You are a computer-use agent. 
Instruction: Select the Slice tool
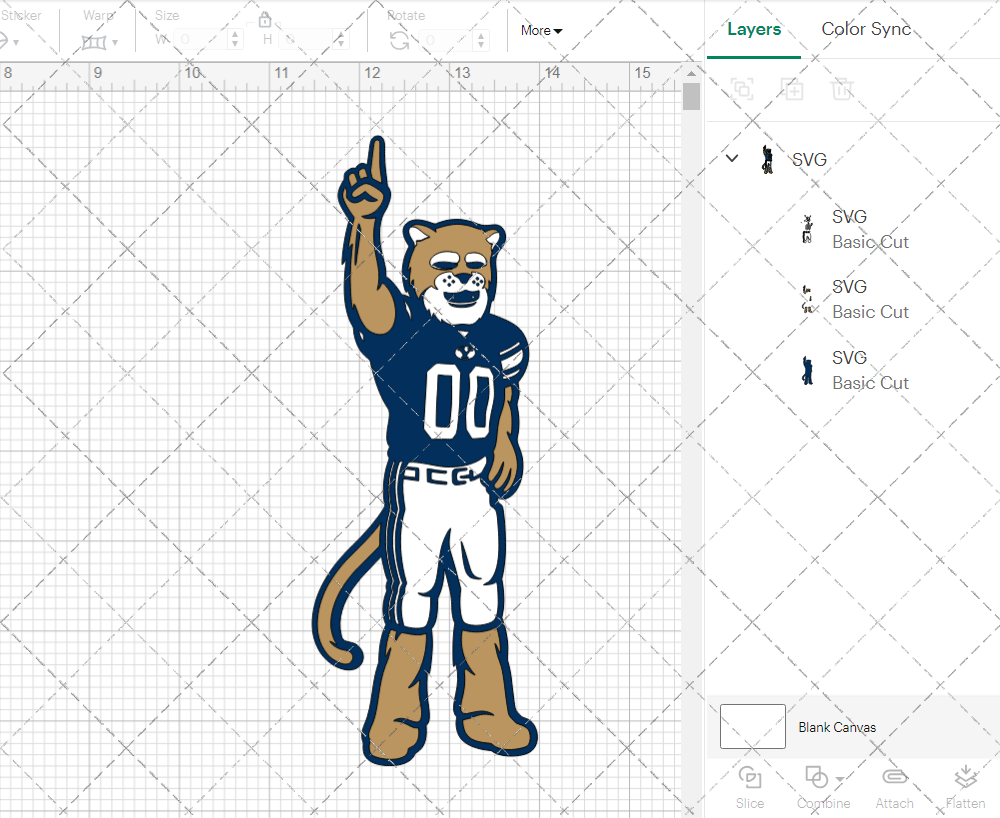[750, 788]
